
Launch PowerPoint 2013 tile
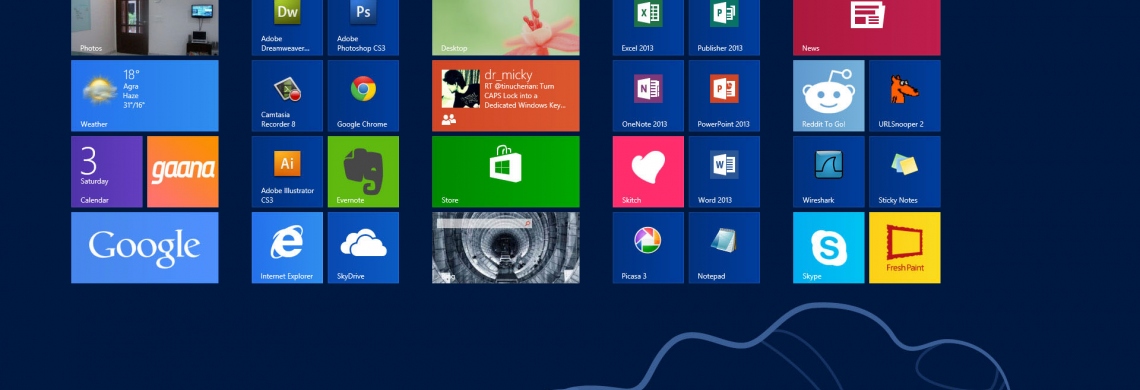coord(724,95)
